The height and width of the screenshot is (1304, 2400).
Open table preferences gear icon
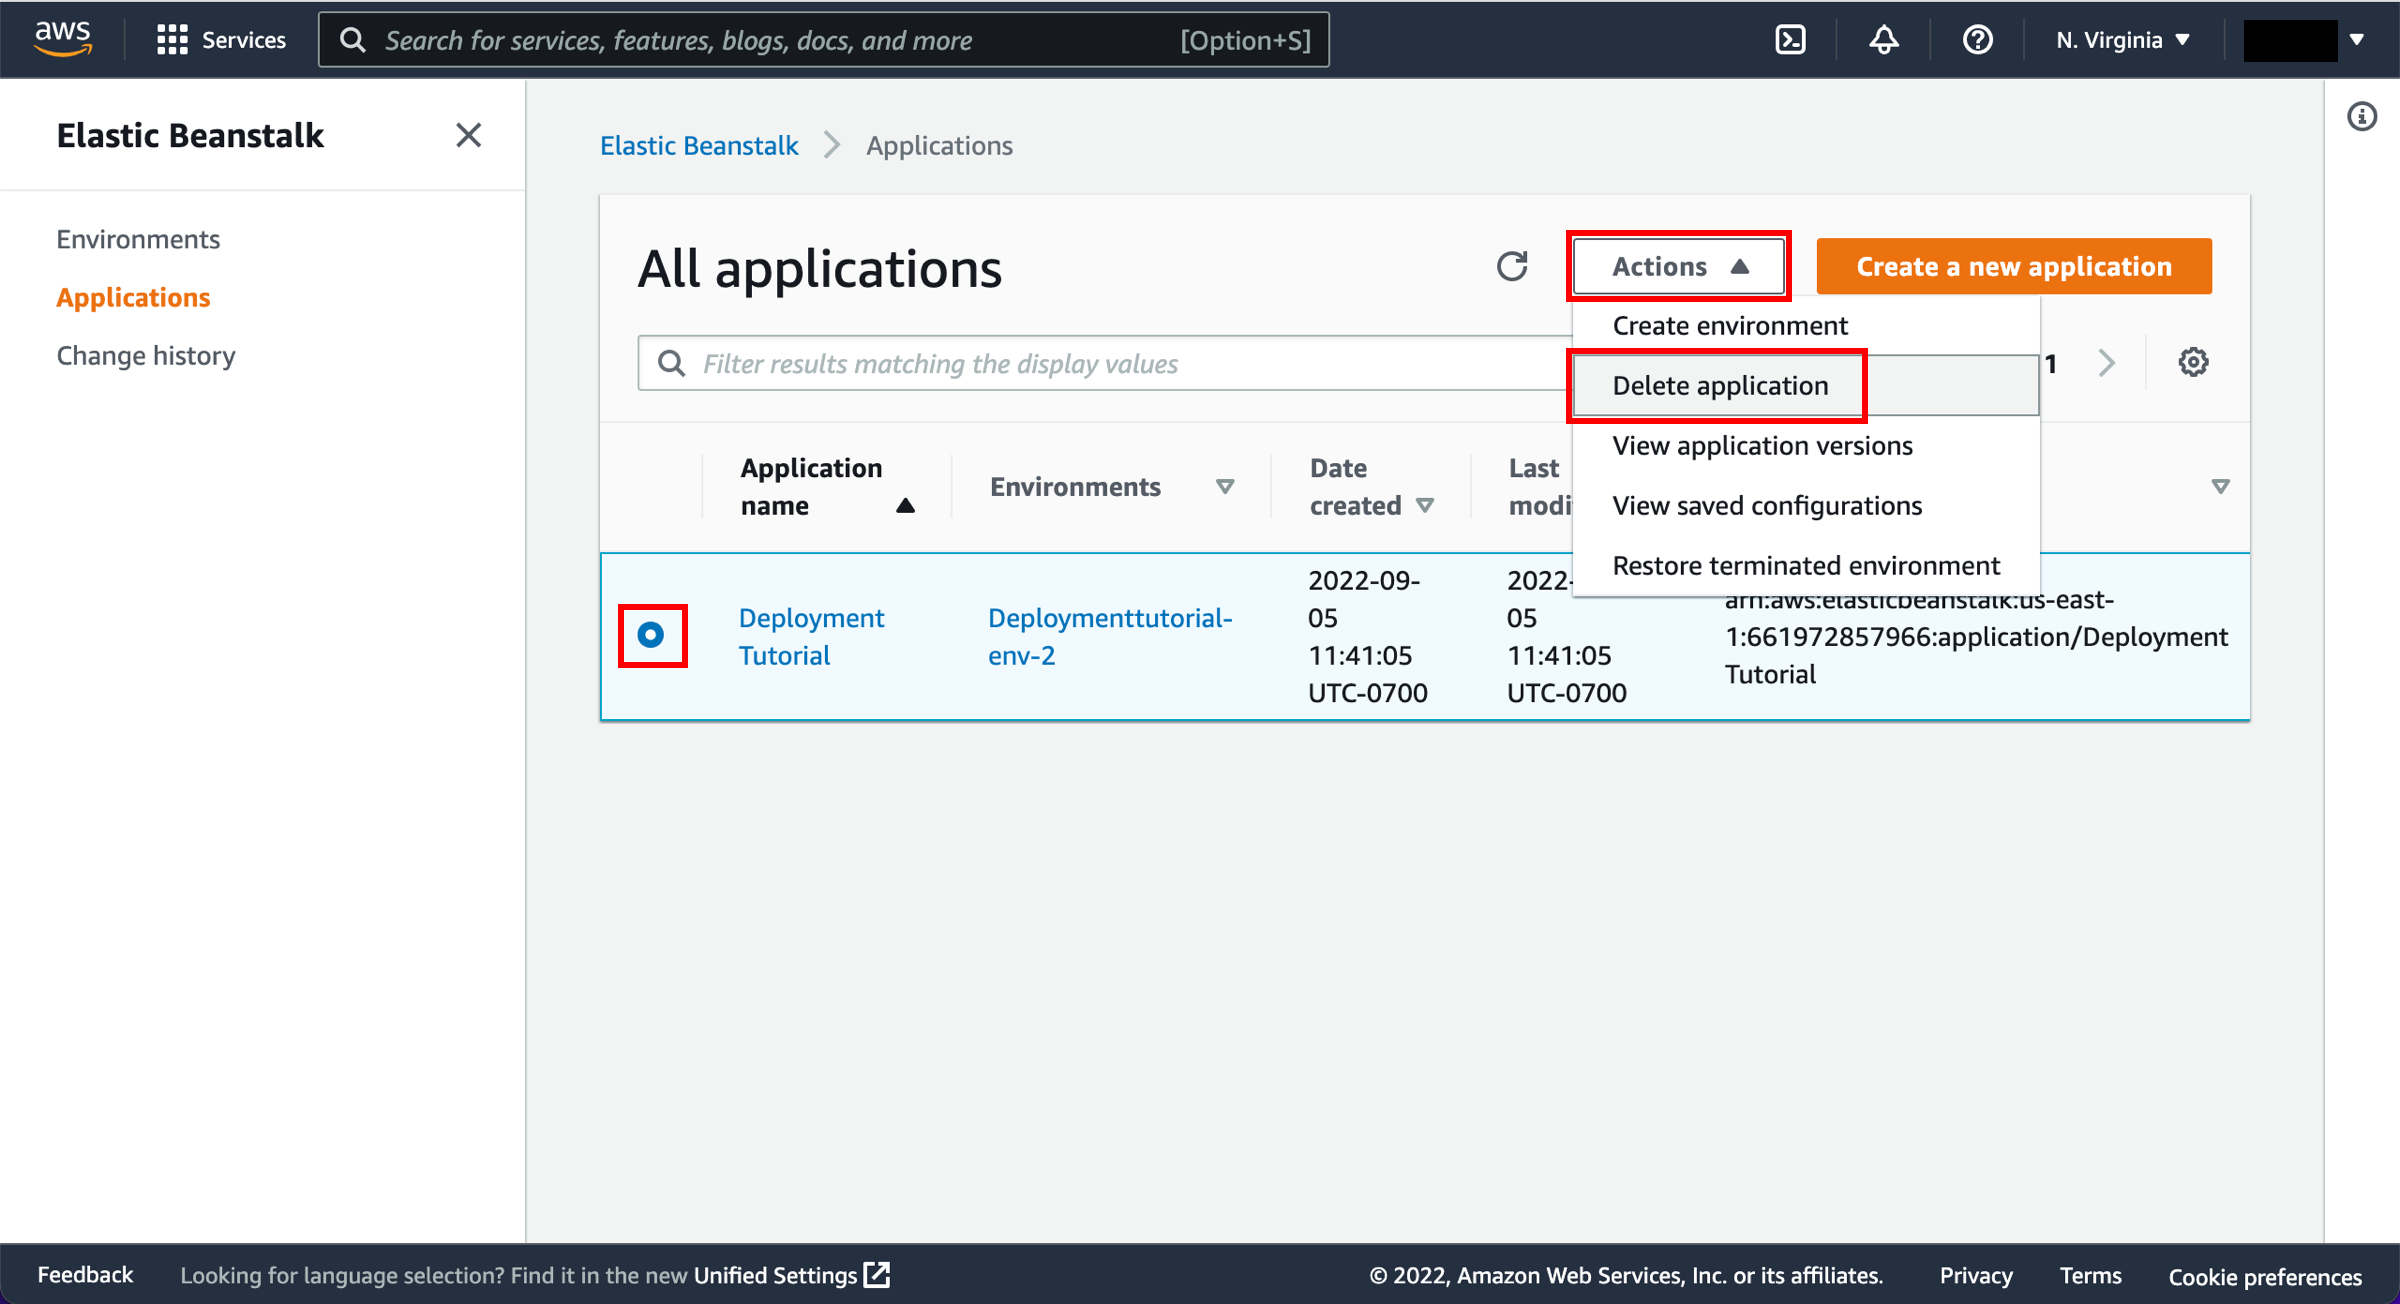(2193, 362)
